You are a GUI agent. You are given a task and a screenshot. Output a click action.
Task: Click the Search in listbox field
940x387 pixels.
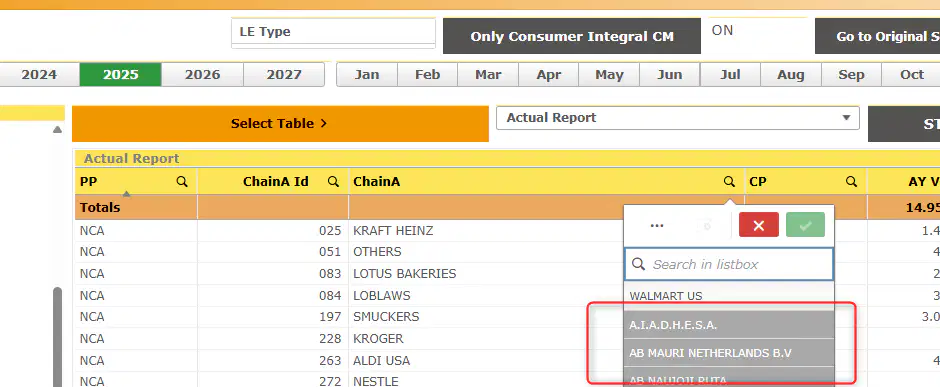tap(729, 264)
